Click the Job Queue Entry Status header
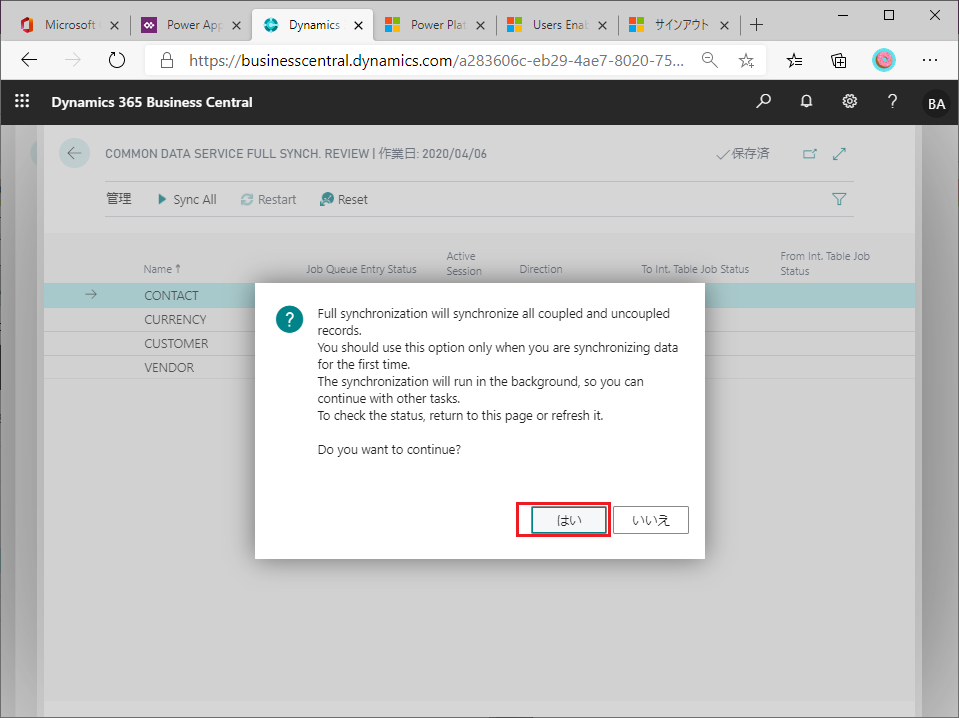 pos(361,269)
